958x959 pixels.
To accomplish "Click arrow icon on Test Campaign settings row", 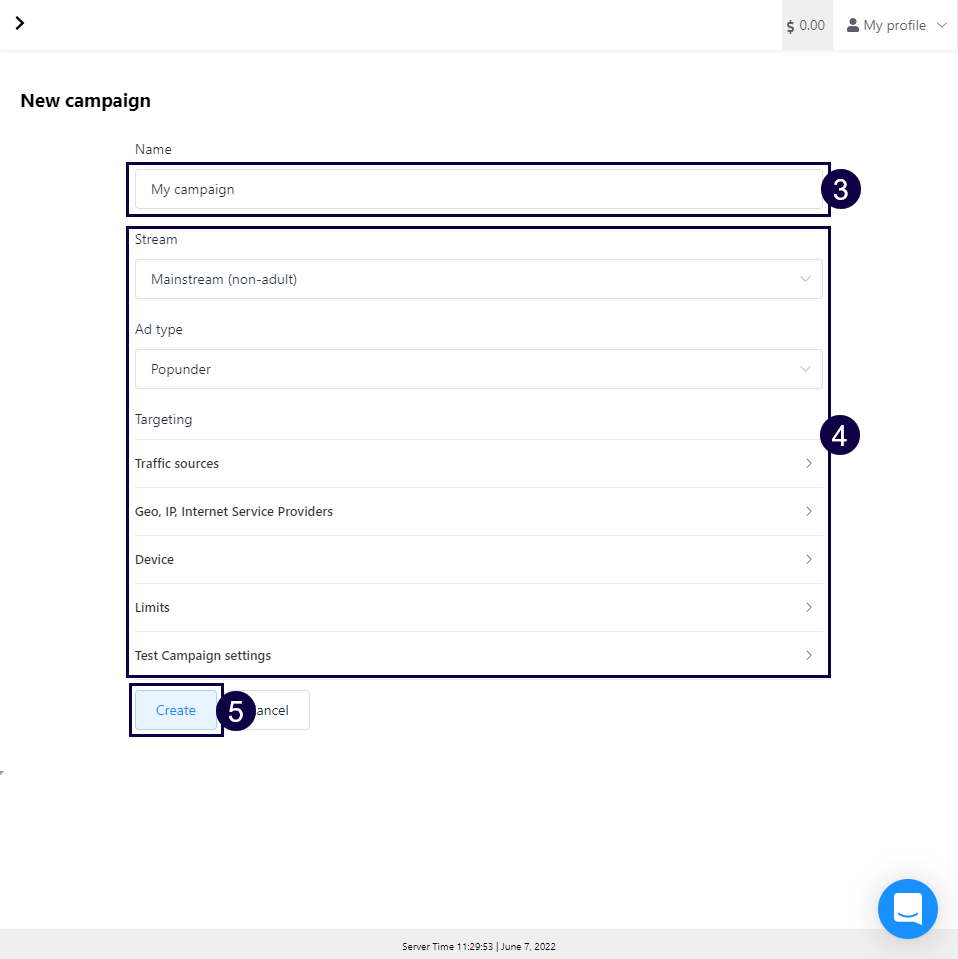I will [808, 655].
